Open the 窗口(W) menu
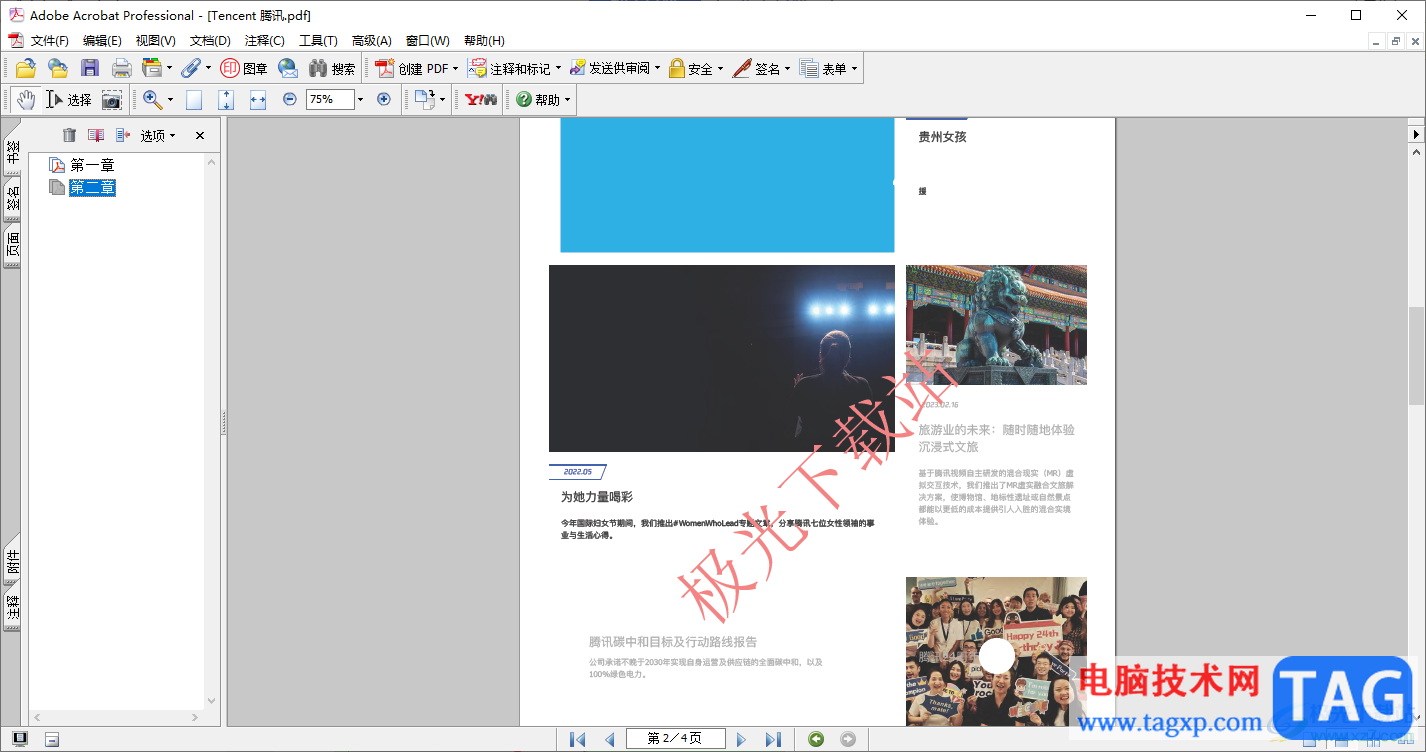Viewport: 1426px width, 752px height. 427,40
